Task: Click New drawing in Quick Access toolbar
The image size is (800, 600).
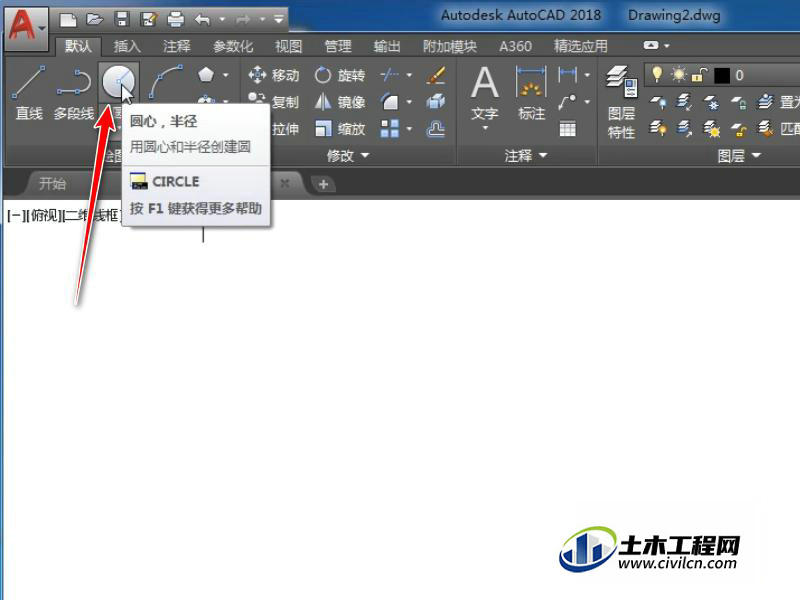Action: (68, 20)
